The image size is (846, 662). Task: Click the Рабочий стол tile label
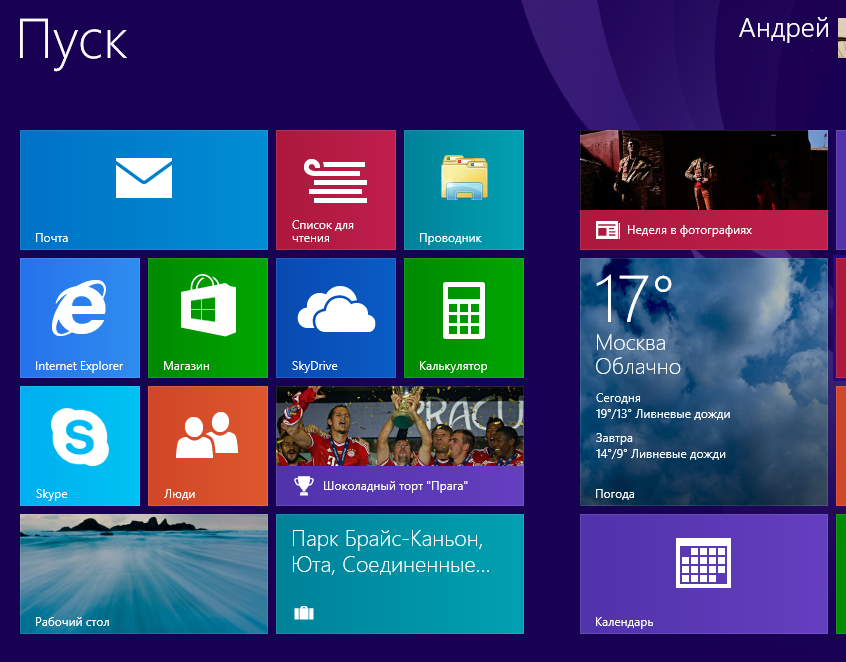click(72, 622)
